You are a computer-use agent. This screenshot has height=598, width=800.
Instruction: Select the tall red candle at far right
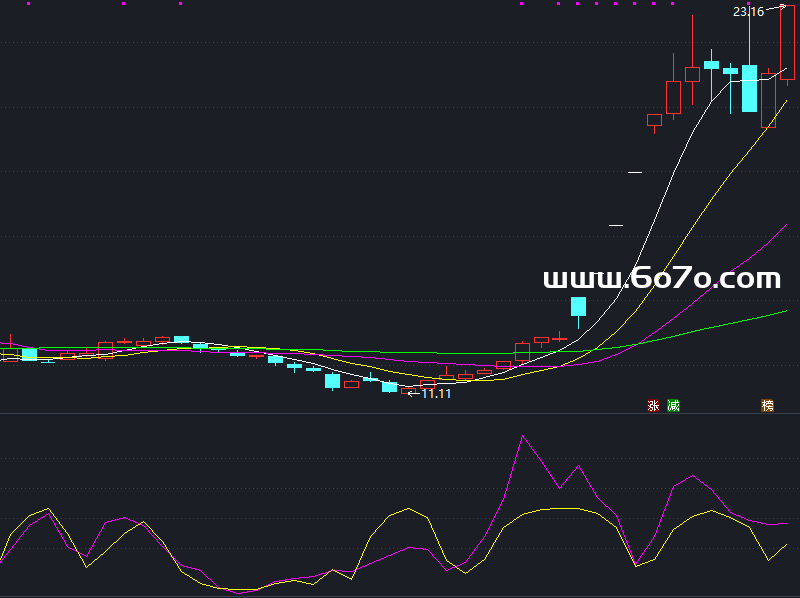[787, 42]
